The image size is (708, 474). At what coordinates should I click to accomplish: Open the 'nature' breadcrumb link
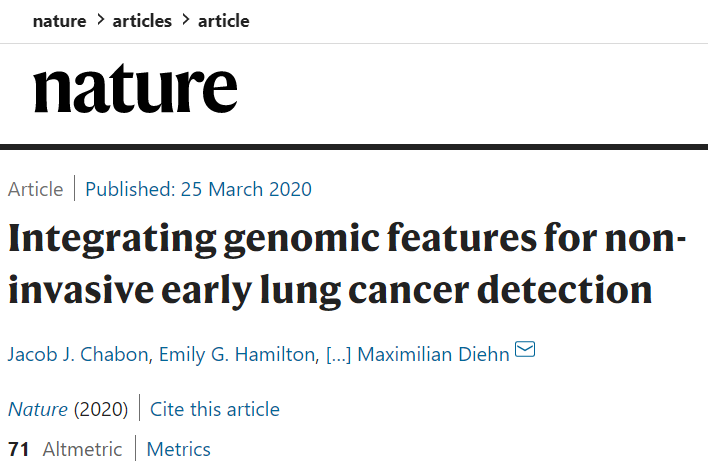click(59, 20)
